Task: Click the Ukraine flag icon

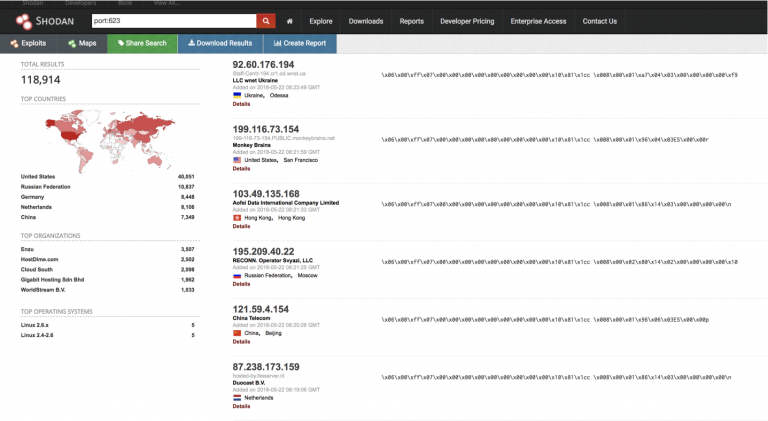Action: tap(237, 95)
